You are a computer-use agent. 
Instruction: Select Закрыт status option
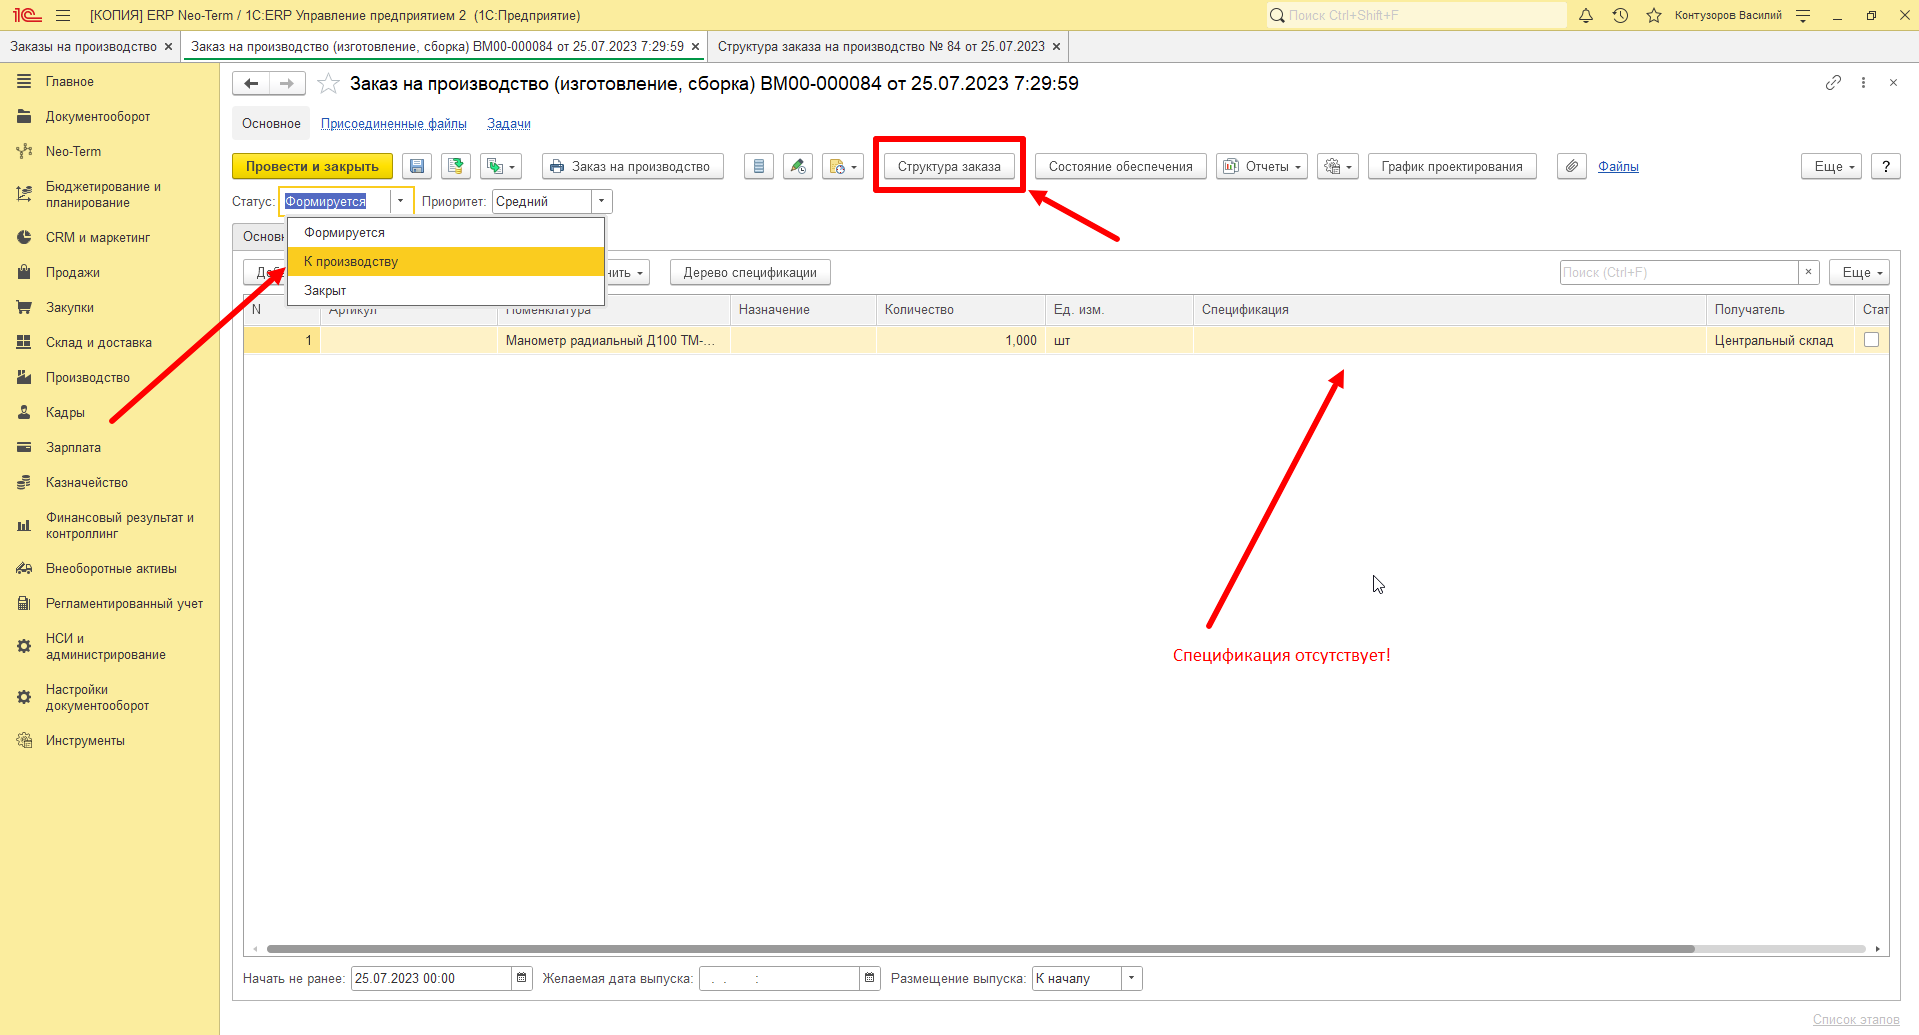[446, 291]
